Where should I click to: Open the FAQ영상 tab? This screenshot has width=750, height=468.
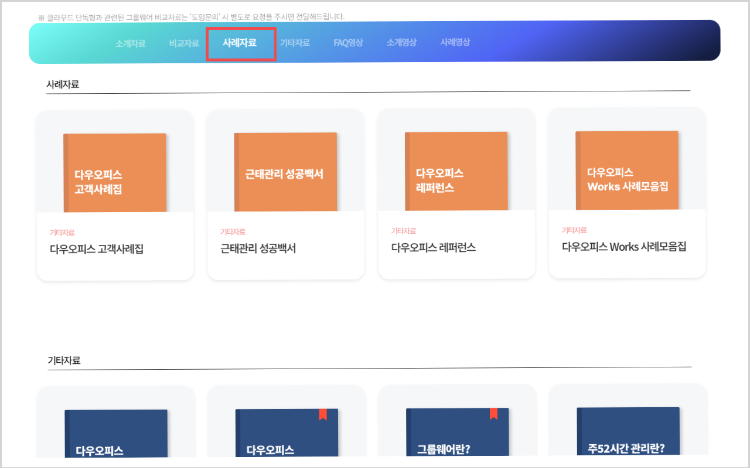click(x=348, y=43)
